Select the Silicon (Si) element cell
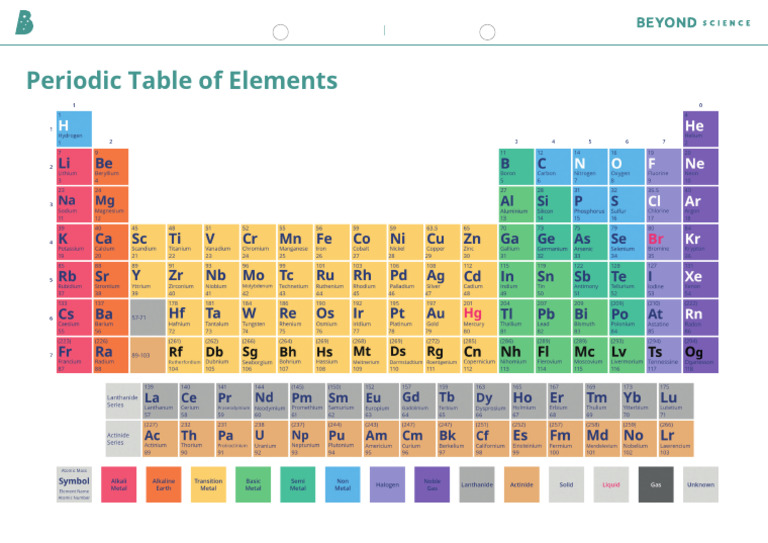 (x=553, y=204)
